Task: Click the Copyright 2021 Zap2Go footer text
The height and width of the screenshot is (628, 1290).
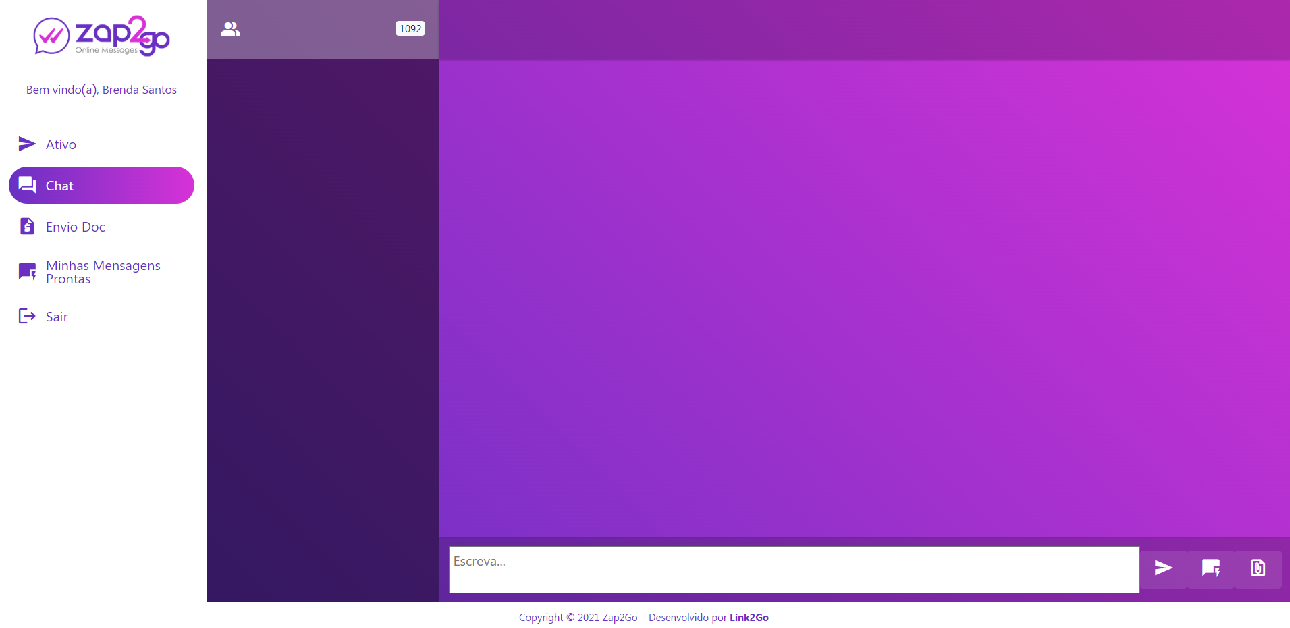Action: tap(578, 617)
